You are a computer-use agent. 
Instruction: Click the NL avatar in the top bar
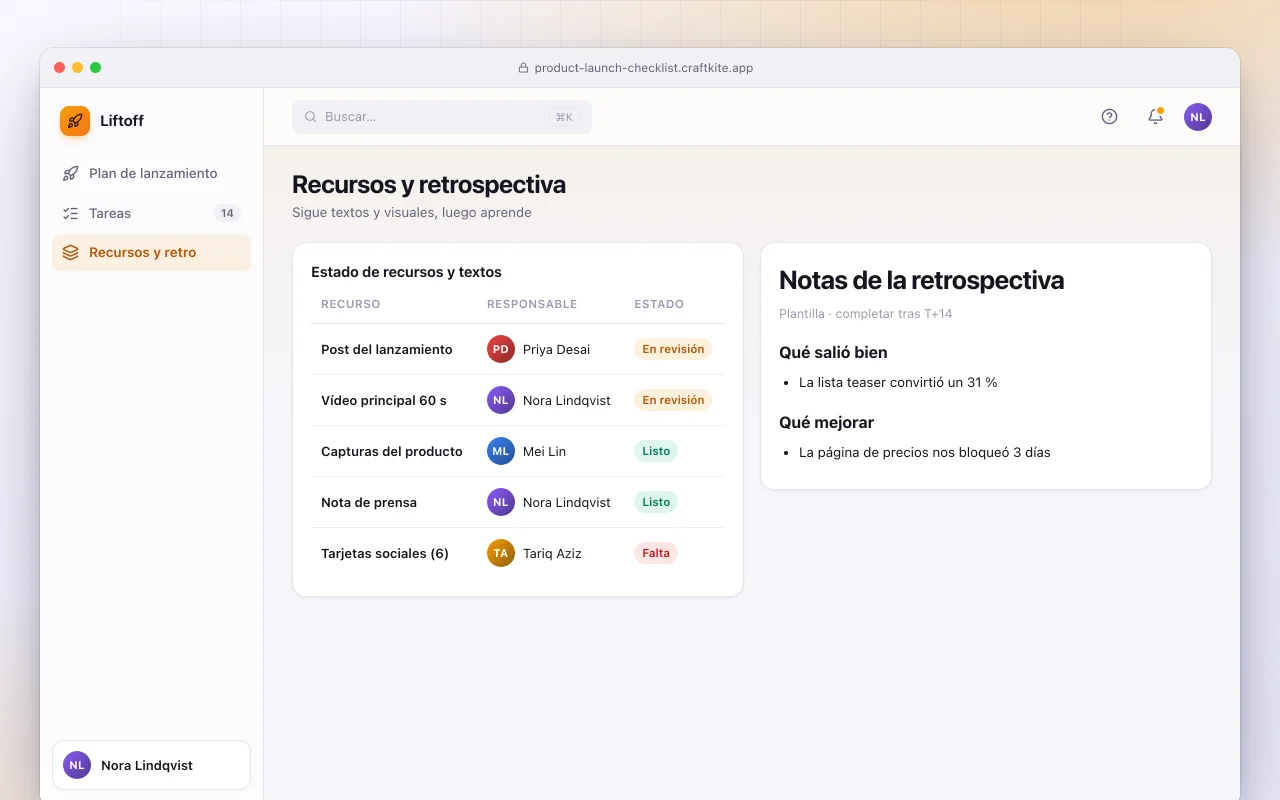(1198, 117)
